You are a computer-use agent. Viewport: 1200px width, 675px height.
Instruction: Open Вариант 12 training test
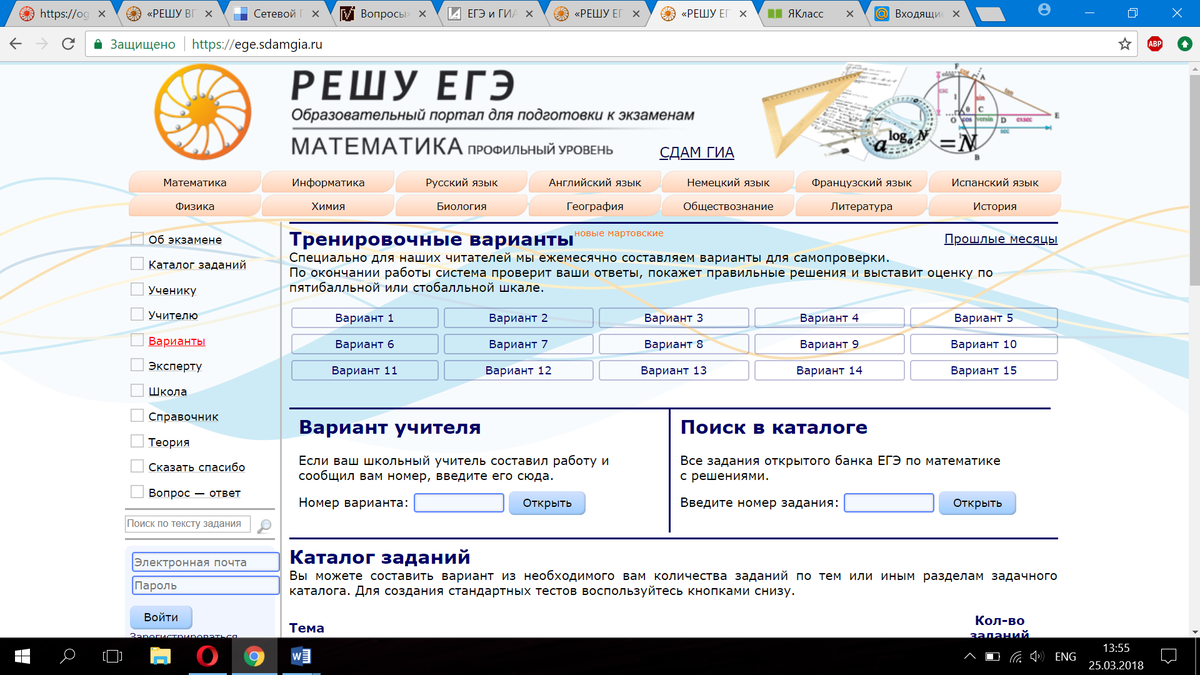point(518,370)
